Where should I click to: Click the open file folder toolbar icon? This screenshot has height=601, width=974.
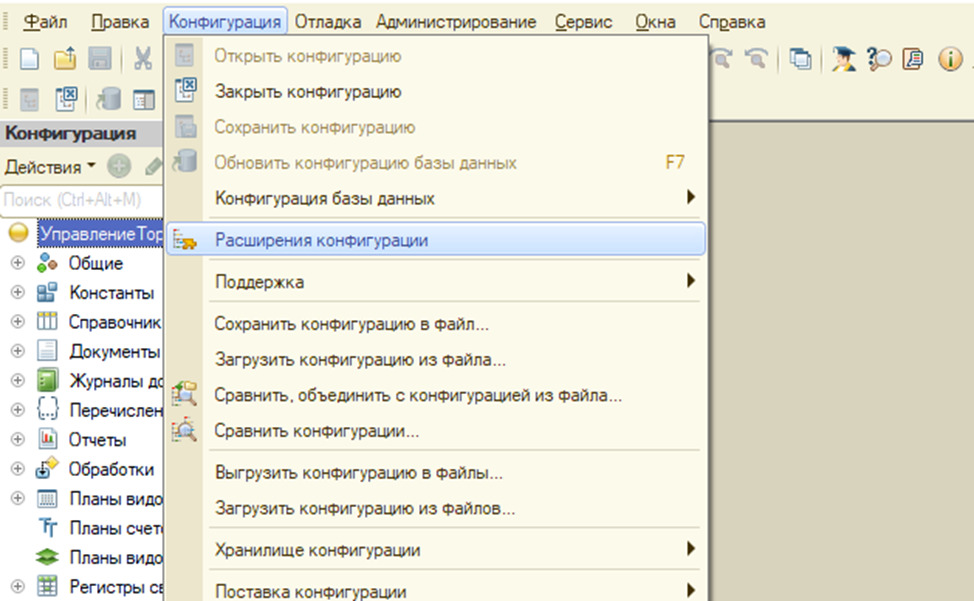[x=65, y=59]
